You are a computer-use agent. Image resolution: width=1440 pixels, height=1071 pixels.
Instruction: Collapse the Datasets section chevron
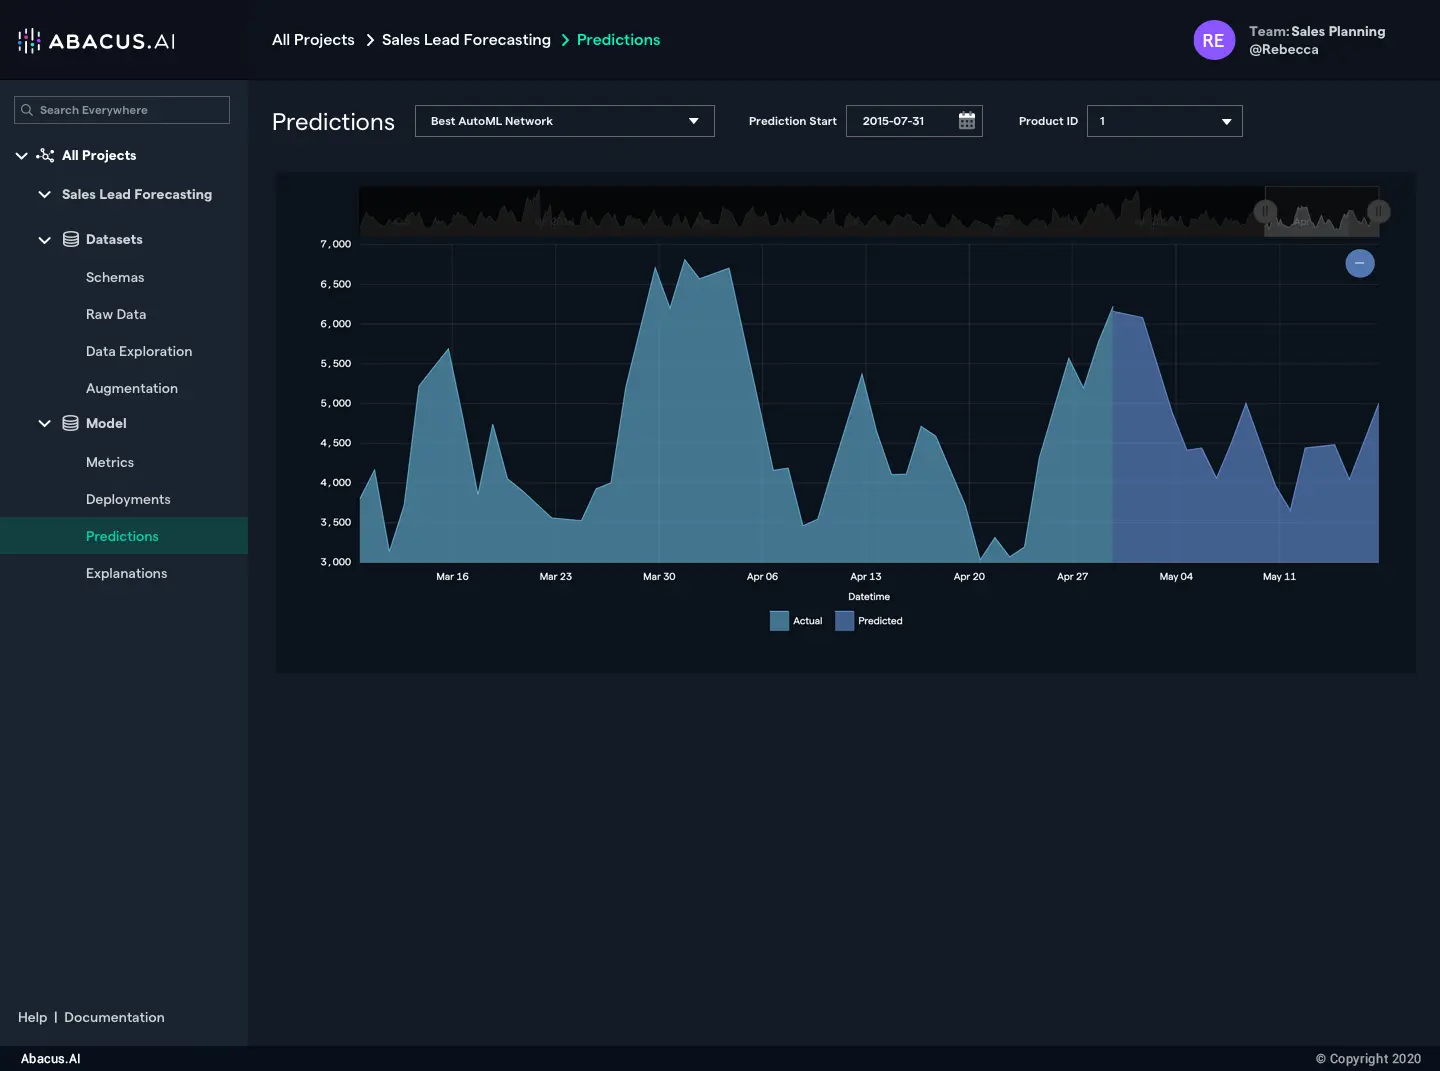[44, 240]
